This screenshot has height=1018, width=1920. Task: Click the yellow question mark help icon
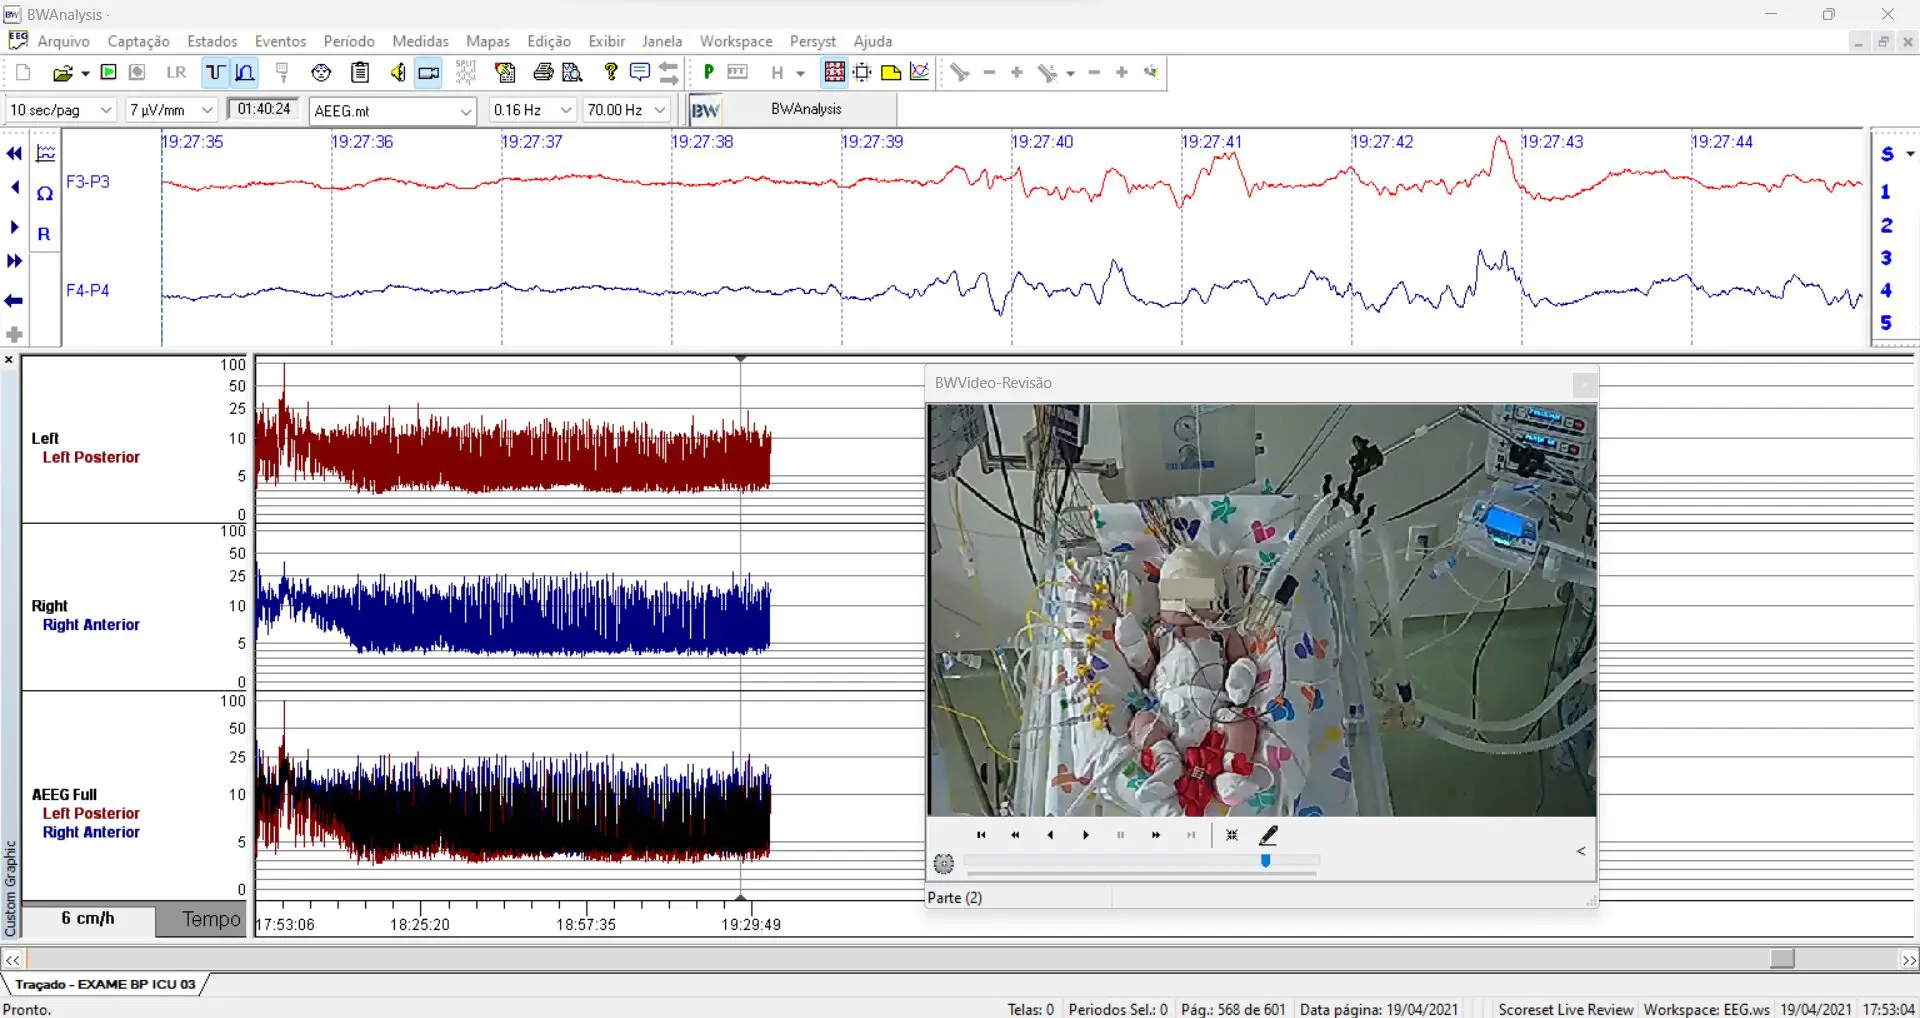[611, 72]
